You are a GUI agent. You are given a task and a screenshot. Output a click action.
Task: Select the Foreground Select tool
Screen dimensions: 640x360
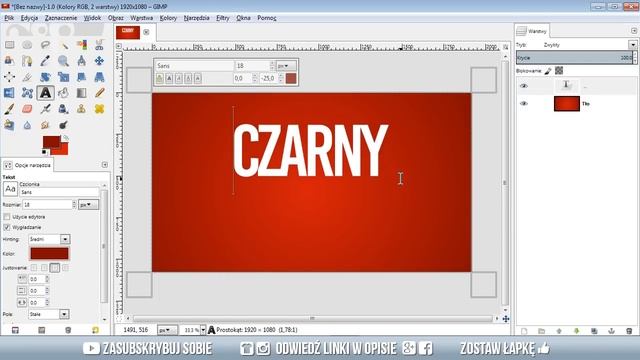[9, 61]
